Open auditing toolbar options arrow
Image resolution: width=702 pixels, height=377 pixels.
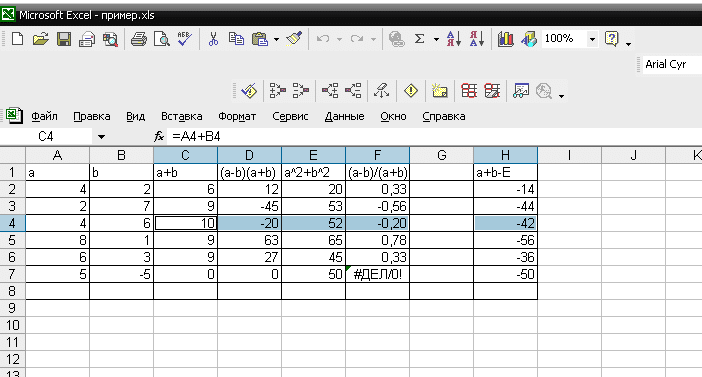[x=561, y=96]
